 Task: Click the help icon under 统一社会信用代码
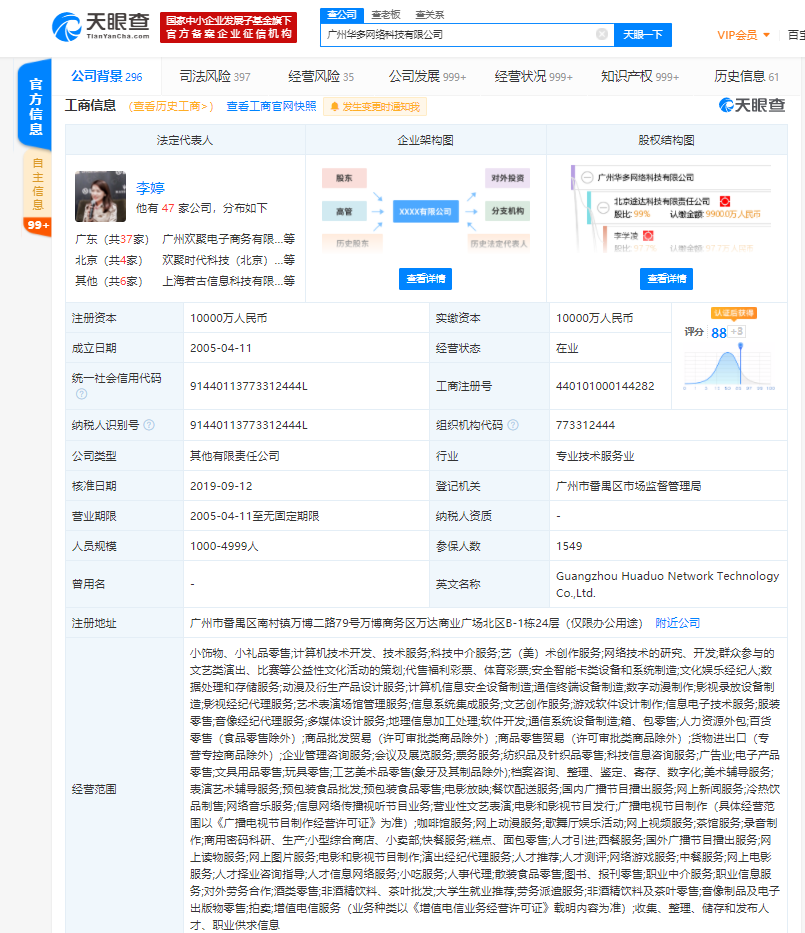click(x=82, y=394)
